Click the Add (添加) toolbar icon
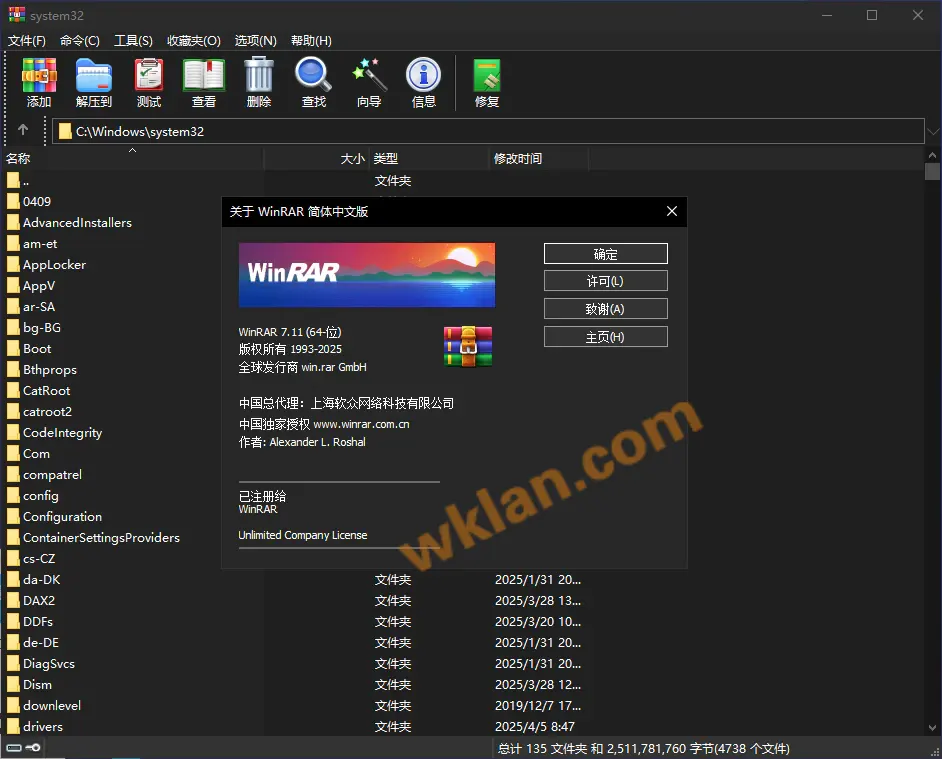Viewport: 942px width, 759px height. (39, 82)
